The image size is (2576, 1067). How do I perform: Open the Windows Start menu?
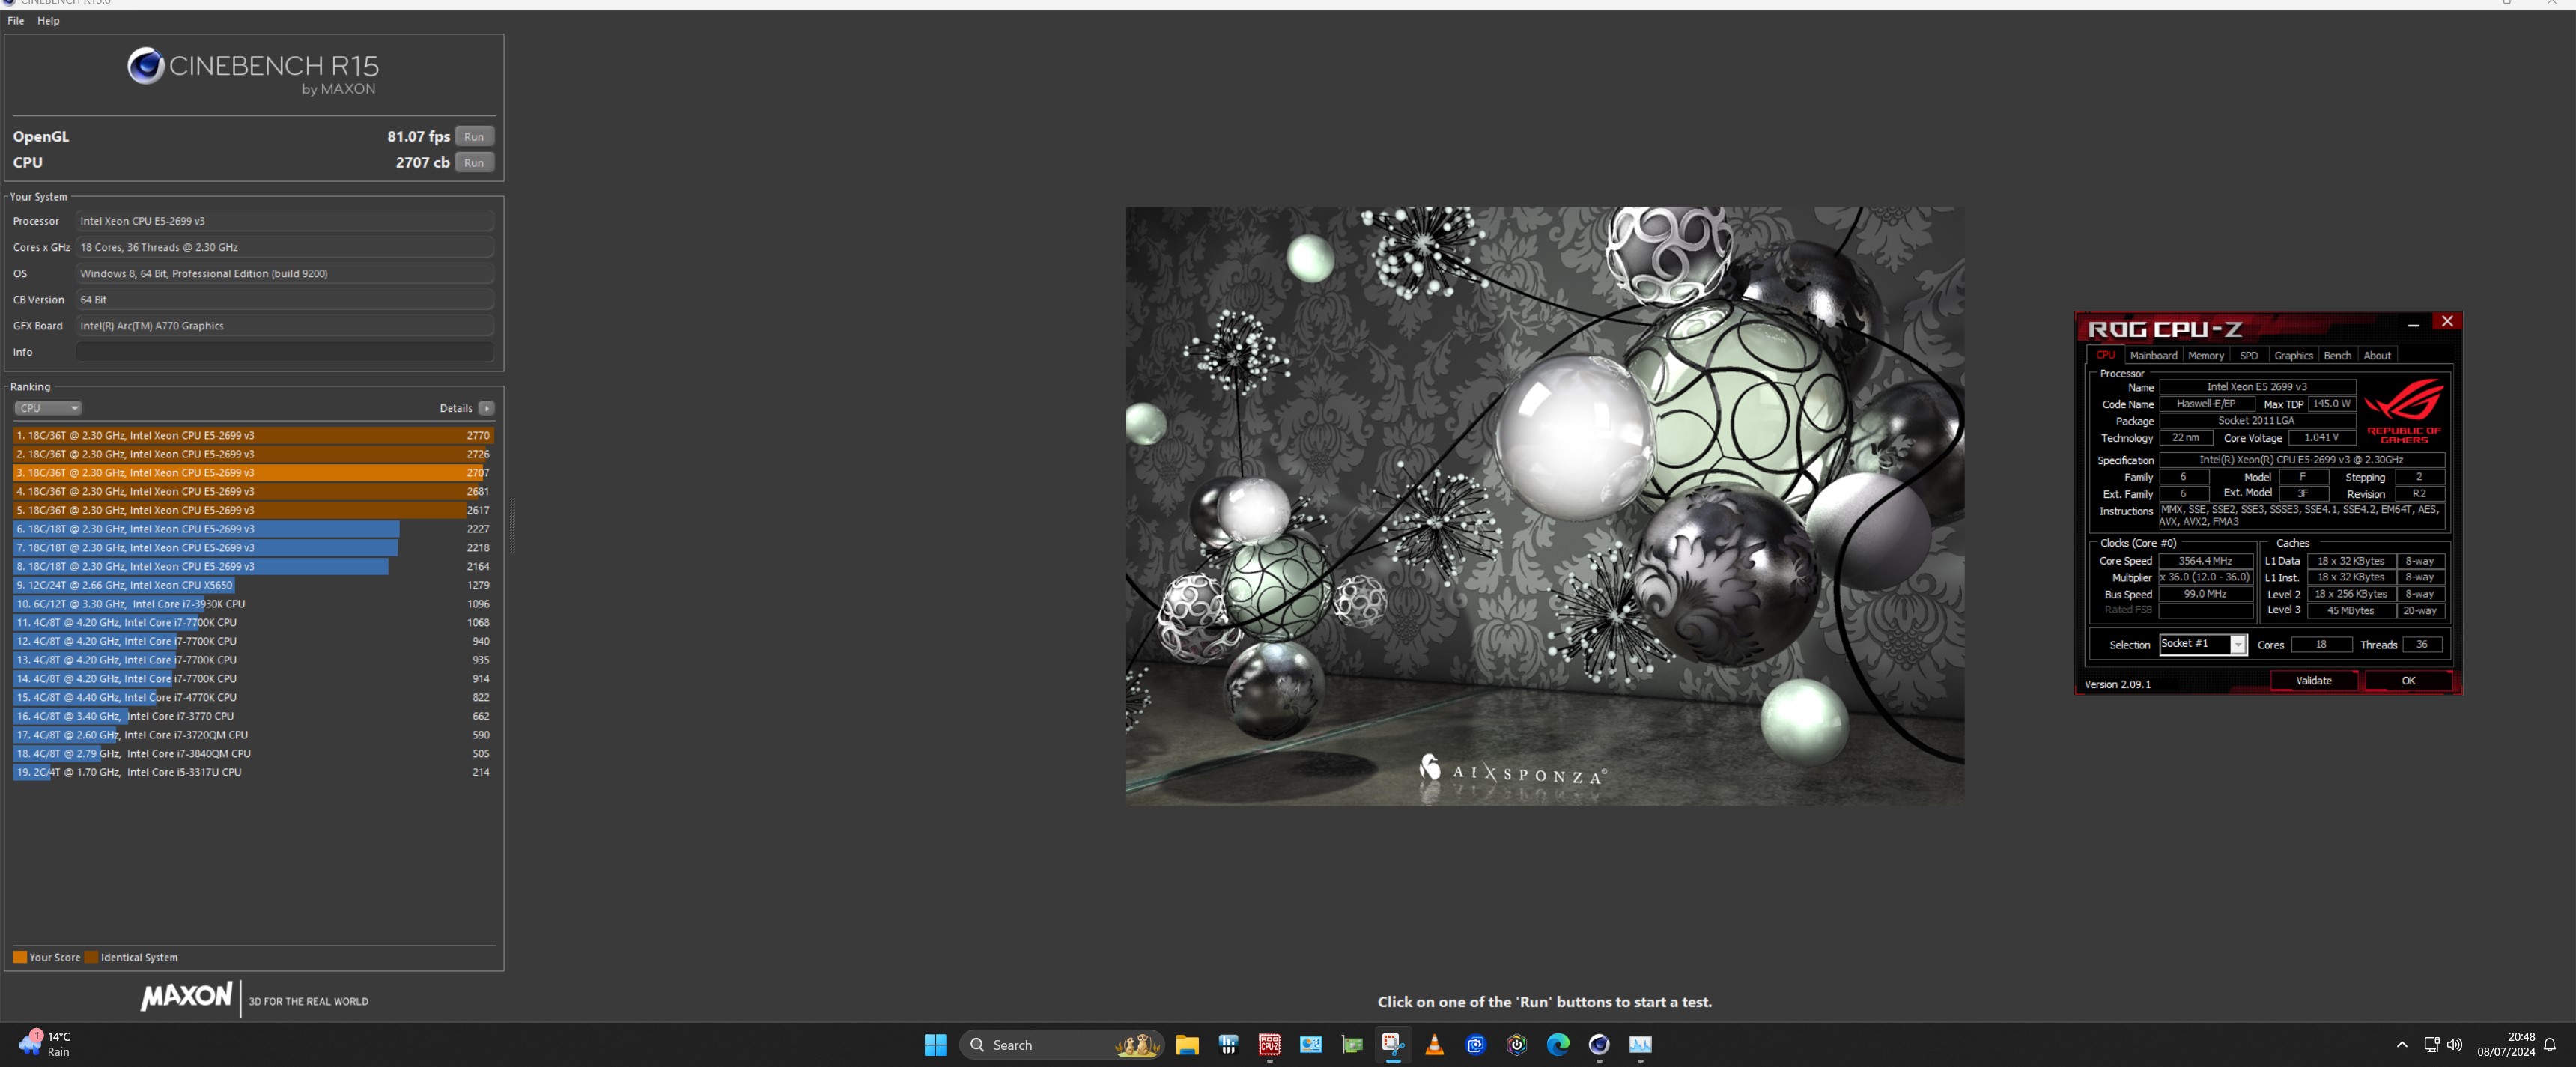coord(935,1045)
